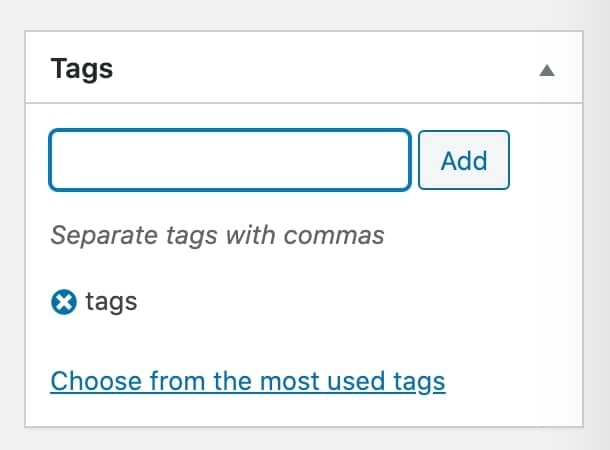Delete the existing tag using blue circle X
The height and width of the screenshot is (450, 610).
pos(64,302)
